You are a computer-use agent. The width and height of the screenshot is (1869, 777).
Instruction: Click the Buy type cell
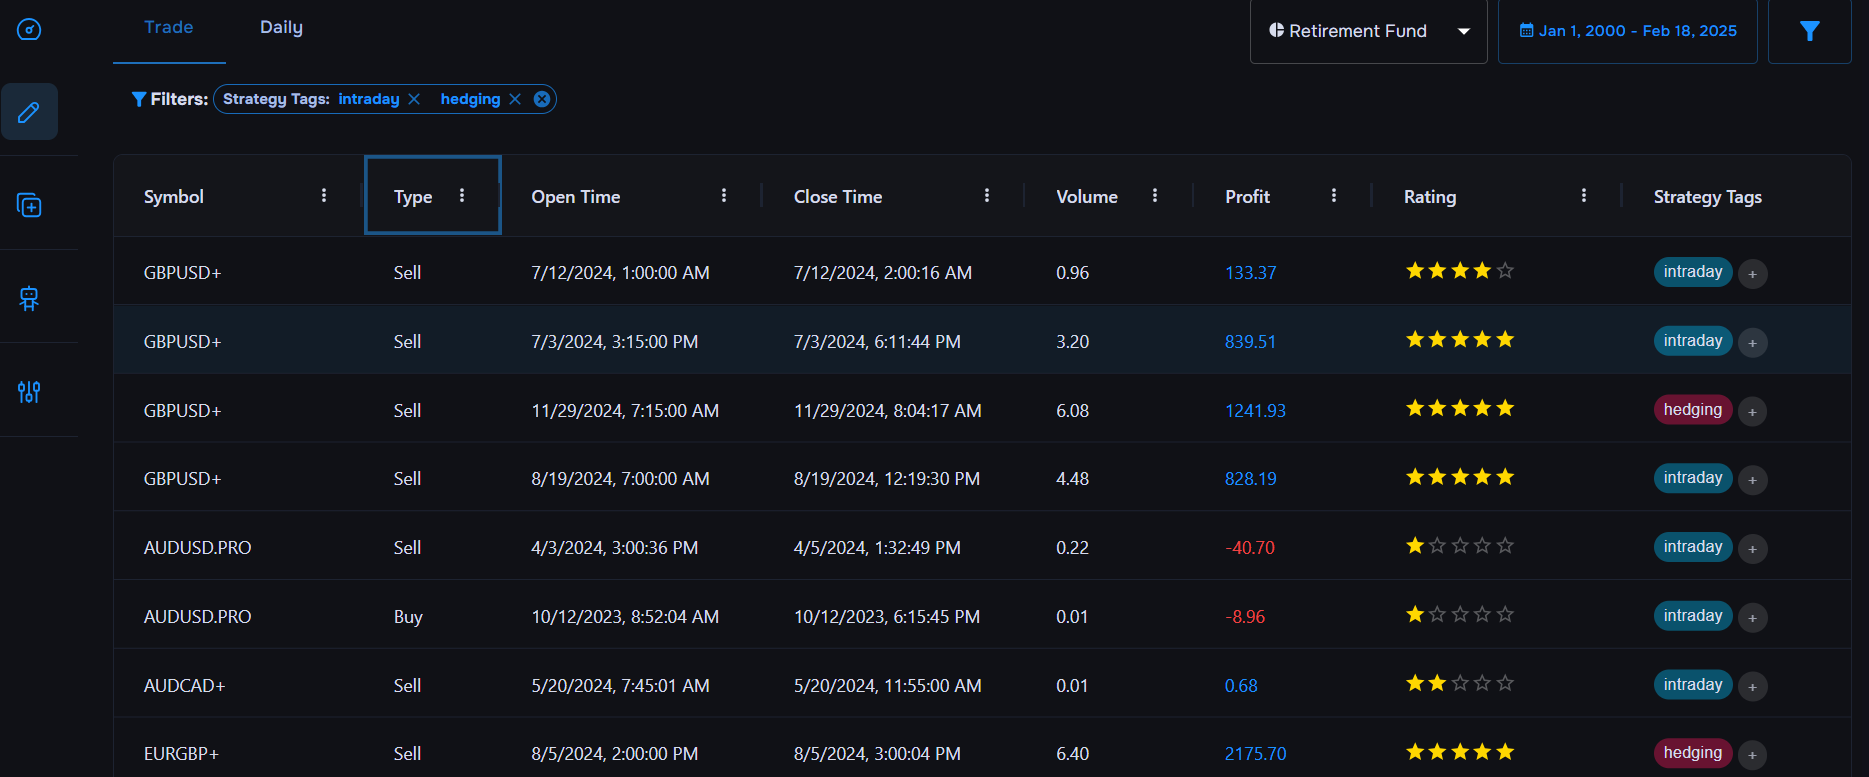tap(408, 617)
